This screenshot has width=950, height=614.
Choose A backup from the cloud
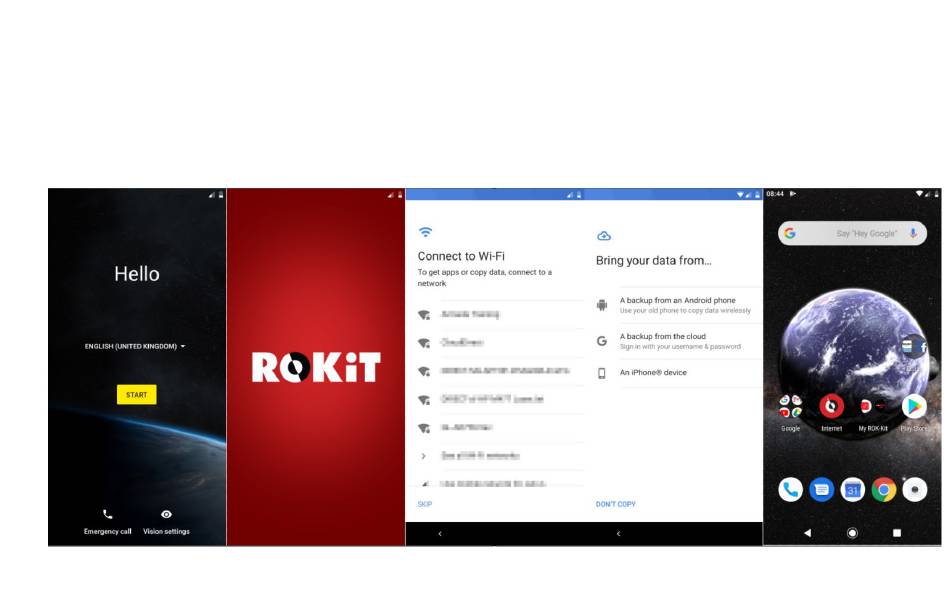pyautogui.click(x=678, y=341)
